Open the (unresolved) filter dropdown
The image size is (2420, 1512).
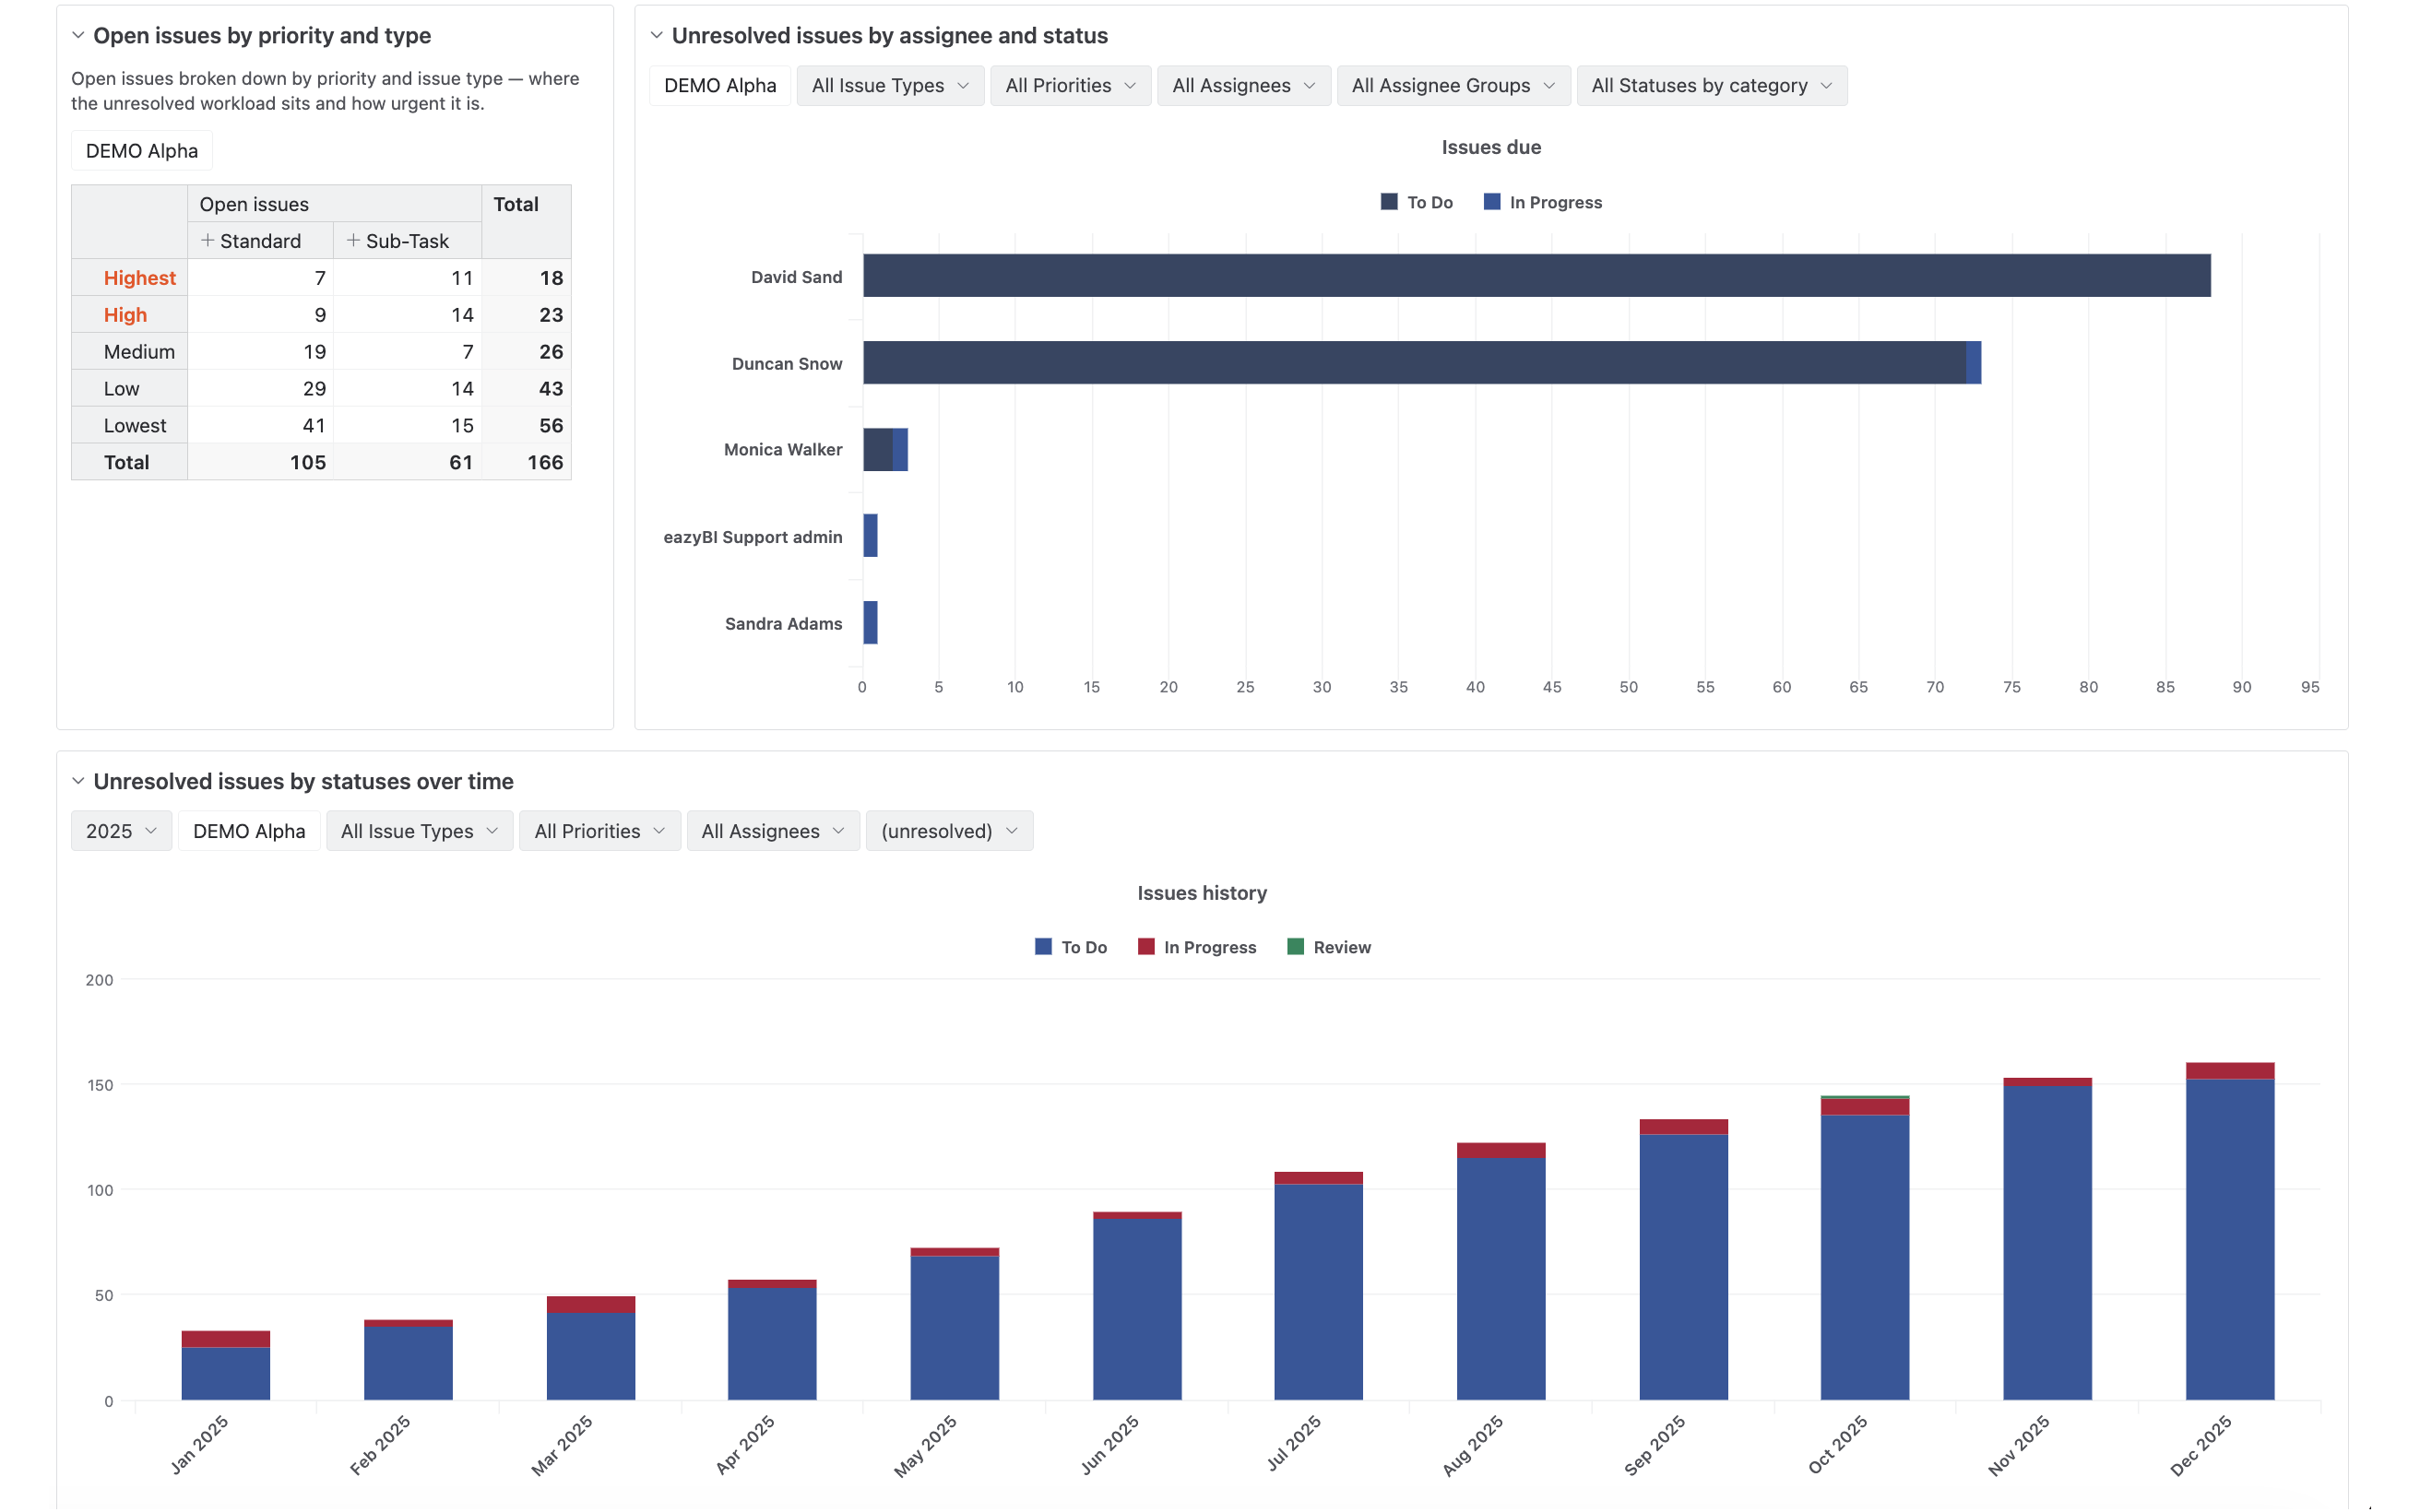pyautogui.click(x=949, y=831)
